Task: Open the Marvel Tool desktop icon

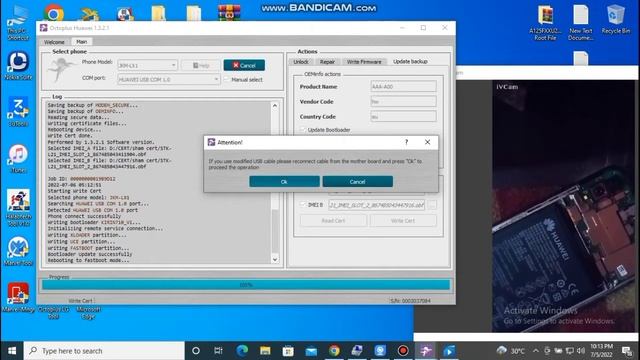Action: [18, 251]
